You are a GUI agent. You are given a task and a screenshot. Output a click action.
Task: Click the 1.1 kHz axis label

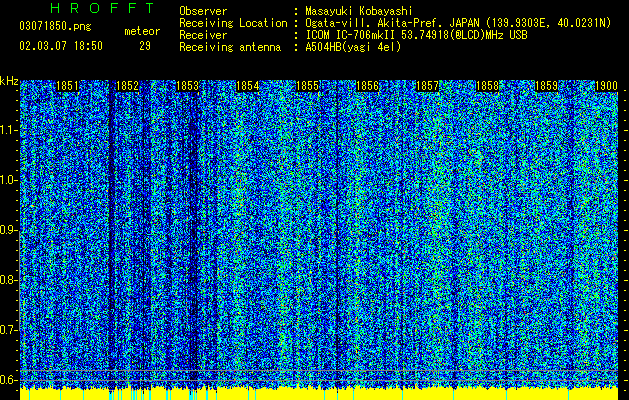pyautogui.click(x=8, y=130)
